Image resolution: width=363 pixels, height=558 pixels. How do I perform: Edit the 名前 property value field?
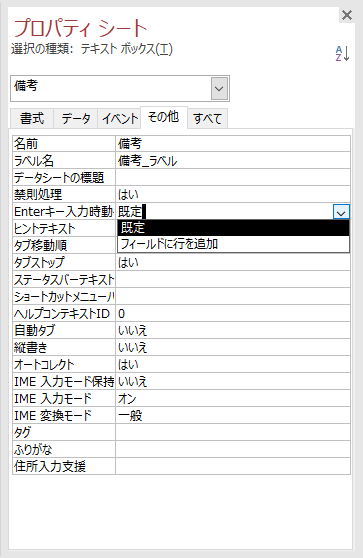(233, 144)
